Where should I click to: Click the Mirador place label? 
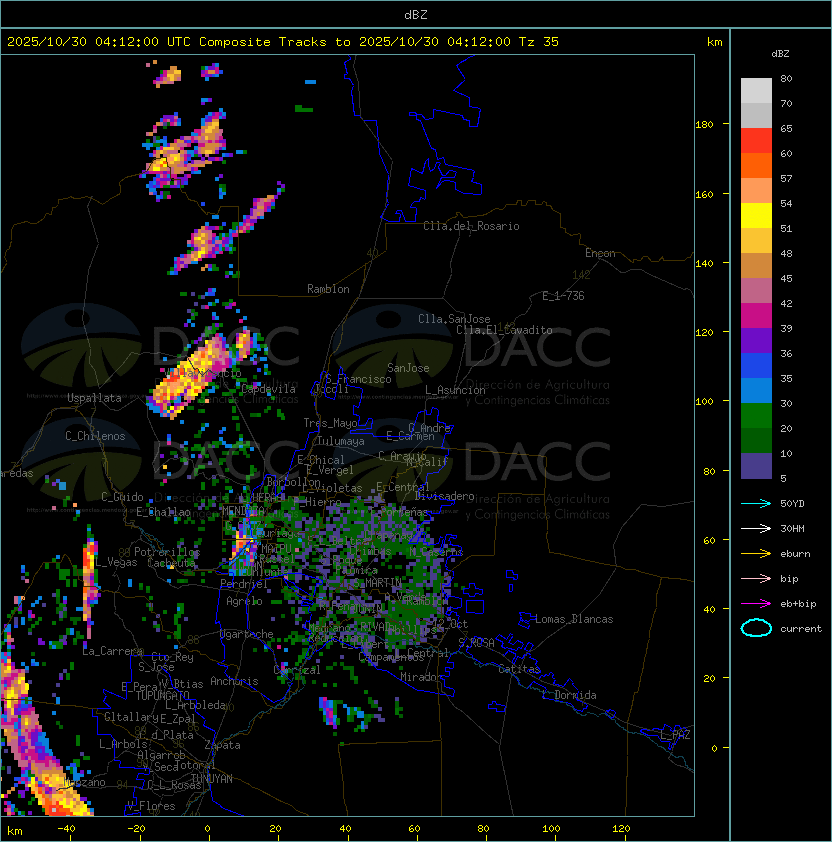[x=422, y=677]
